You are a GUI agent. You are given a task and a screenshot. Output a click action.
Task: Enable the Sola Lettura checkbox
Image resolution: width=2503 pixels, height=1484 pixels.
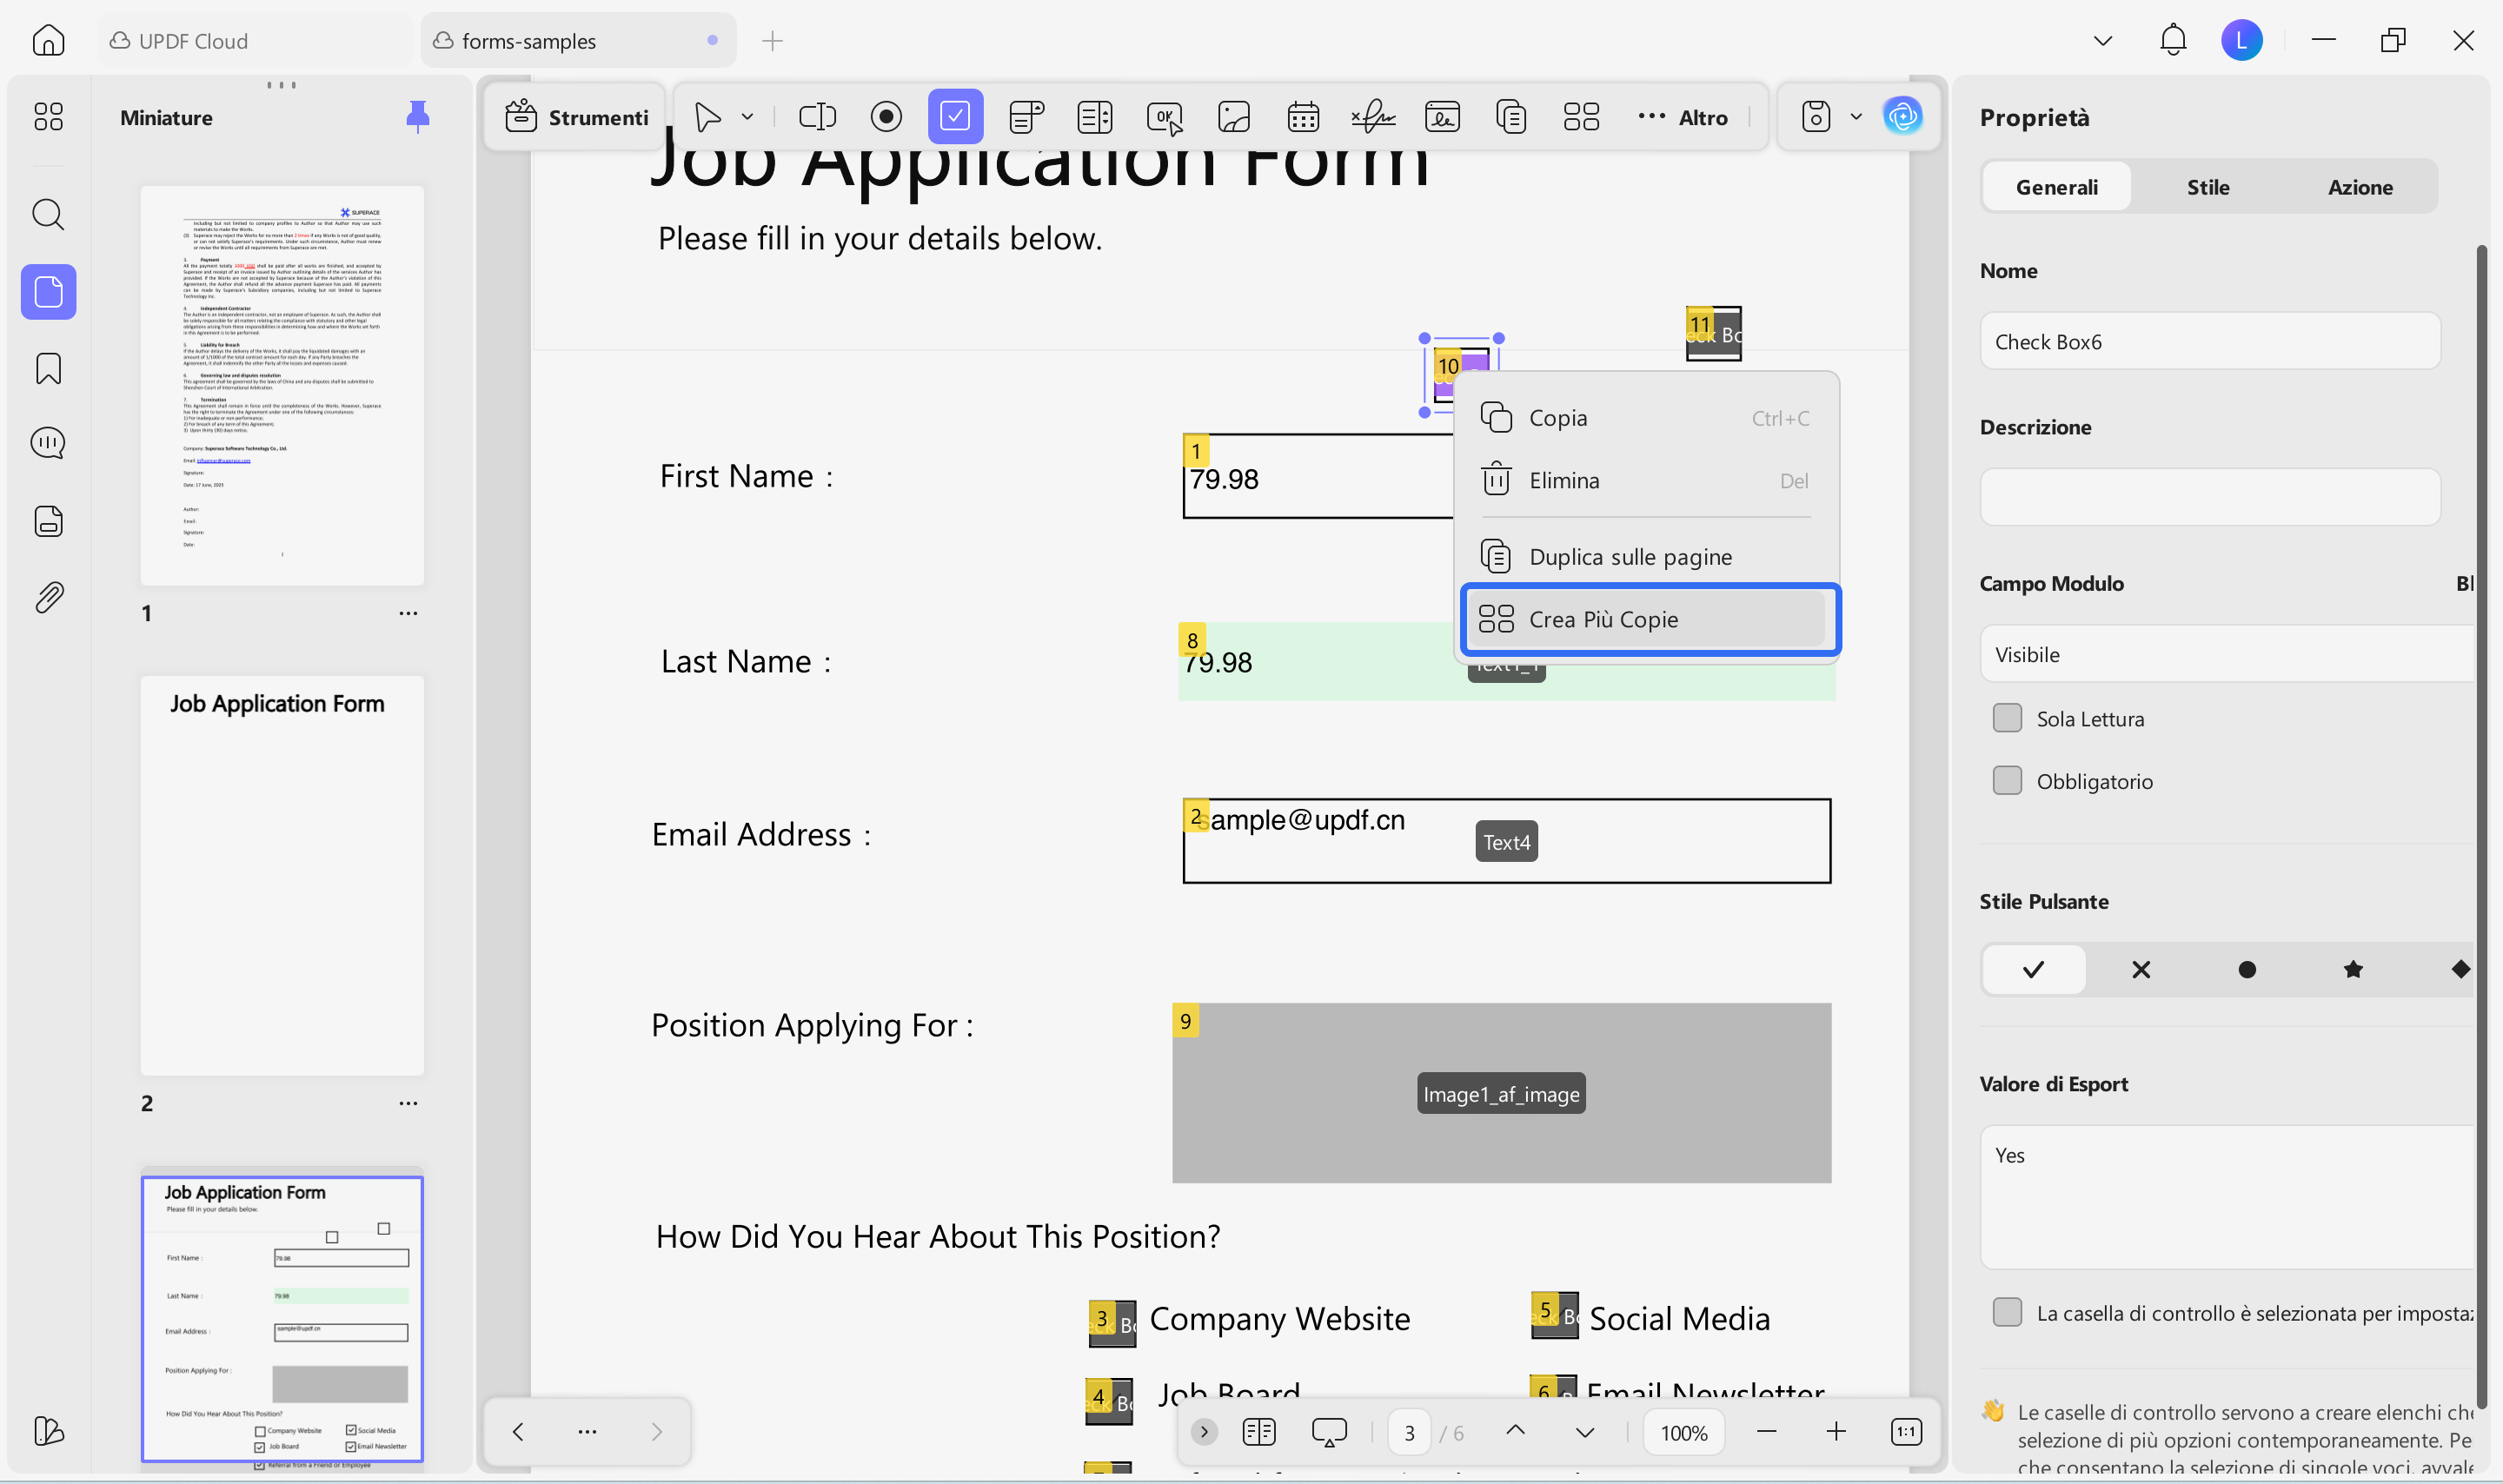[2007, 718]
